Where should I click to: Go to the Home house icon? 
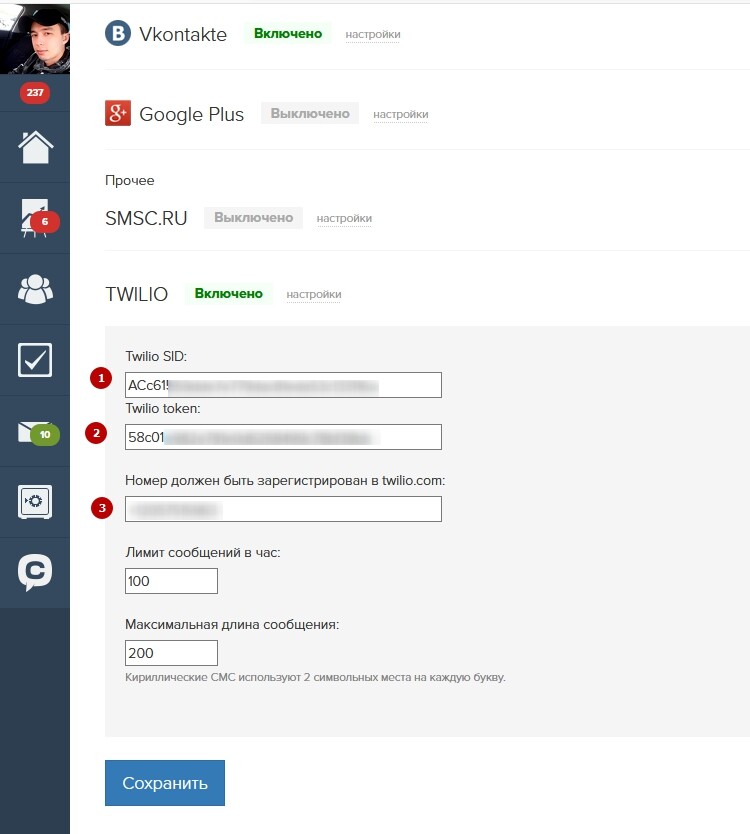[35, 147]
